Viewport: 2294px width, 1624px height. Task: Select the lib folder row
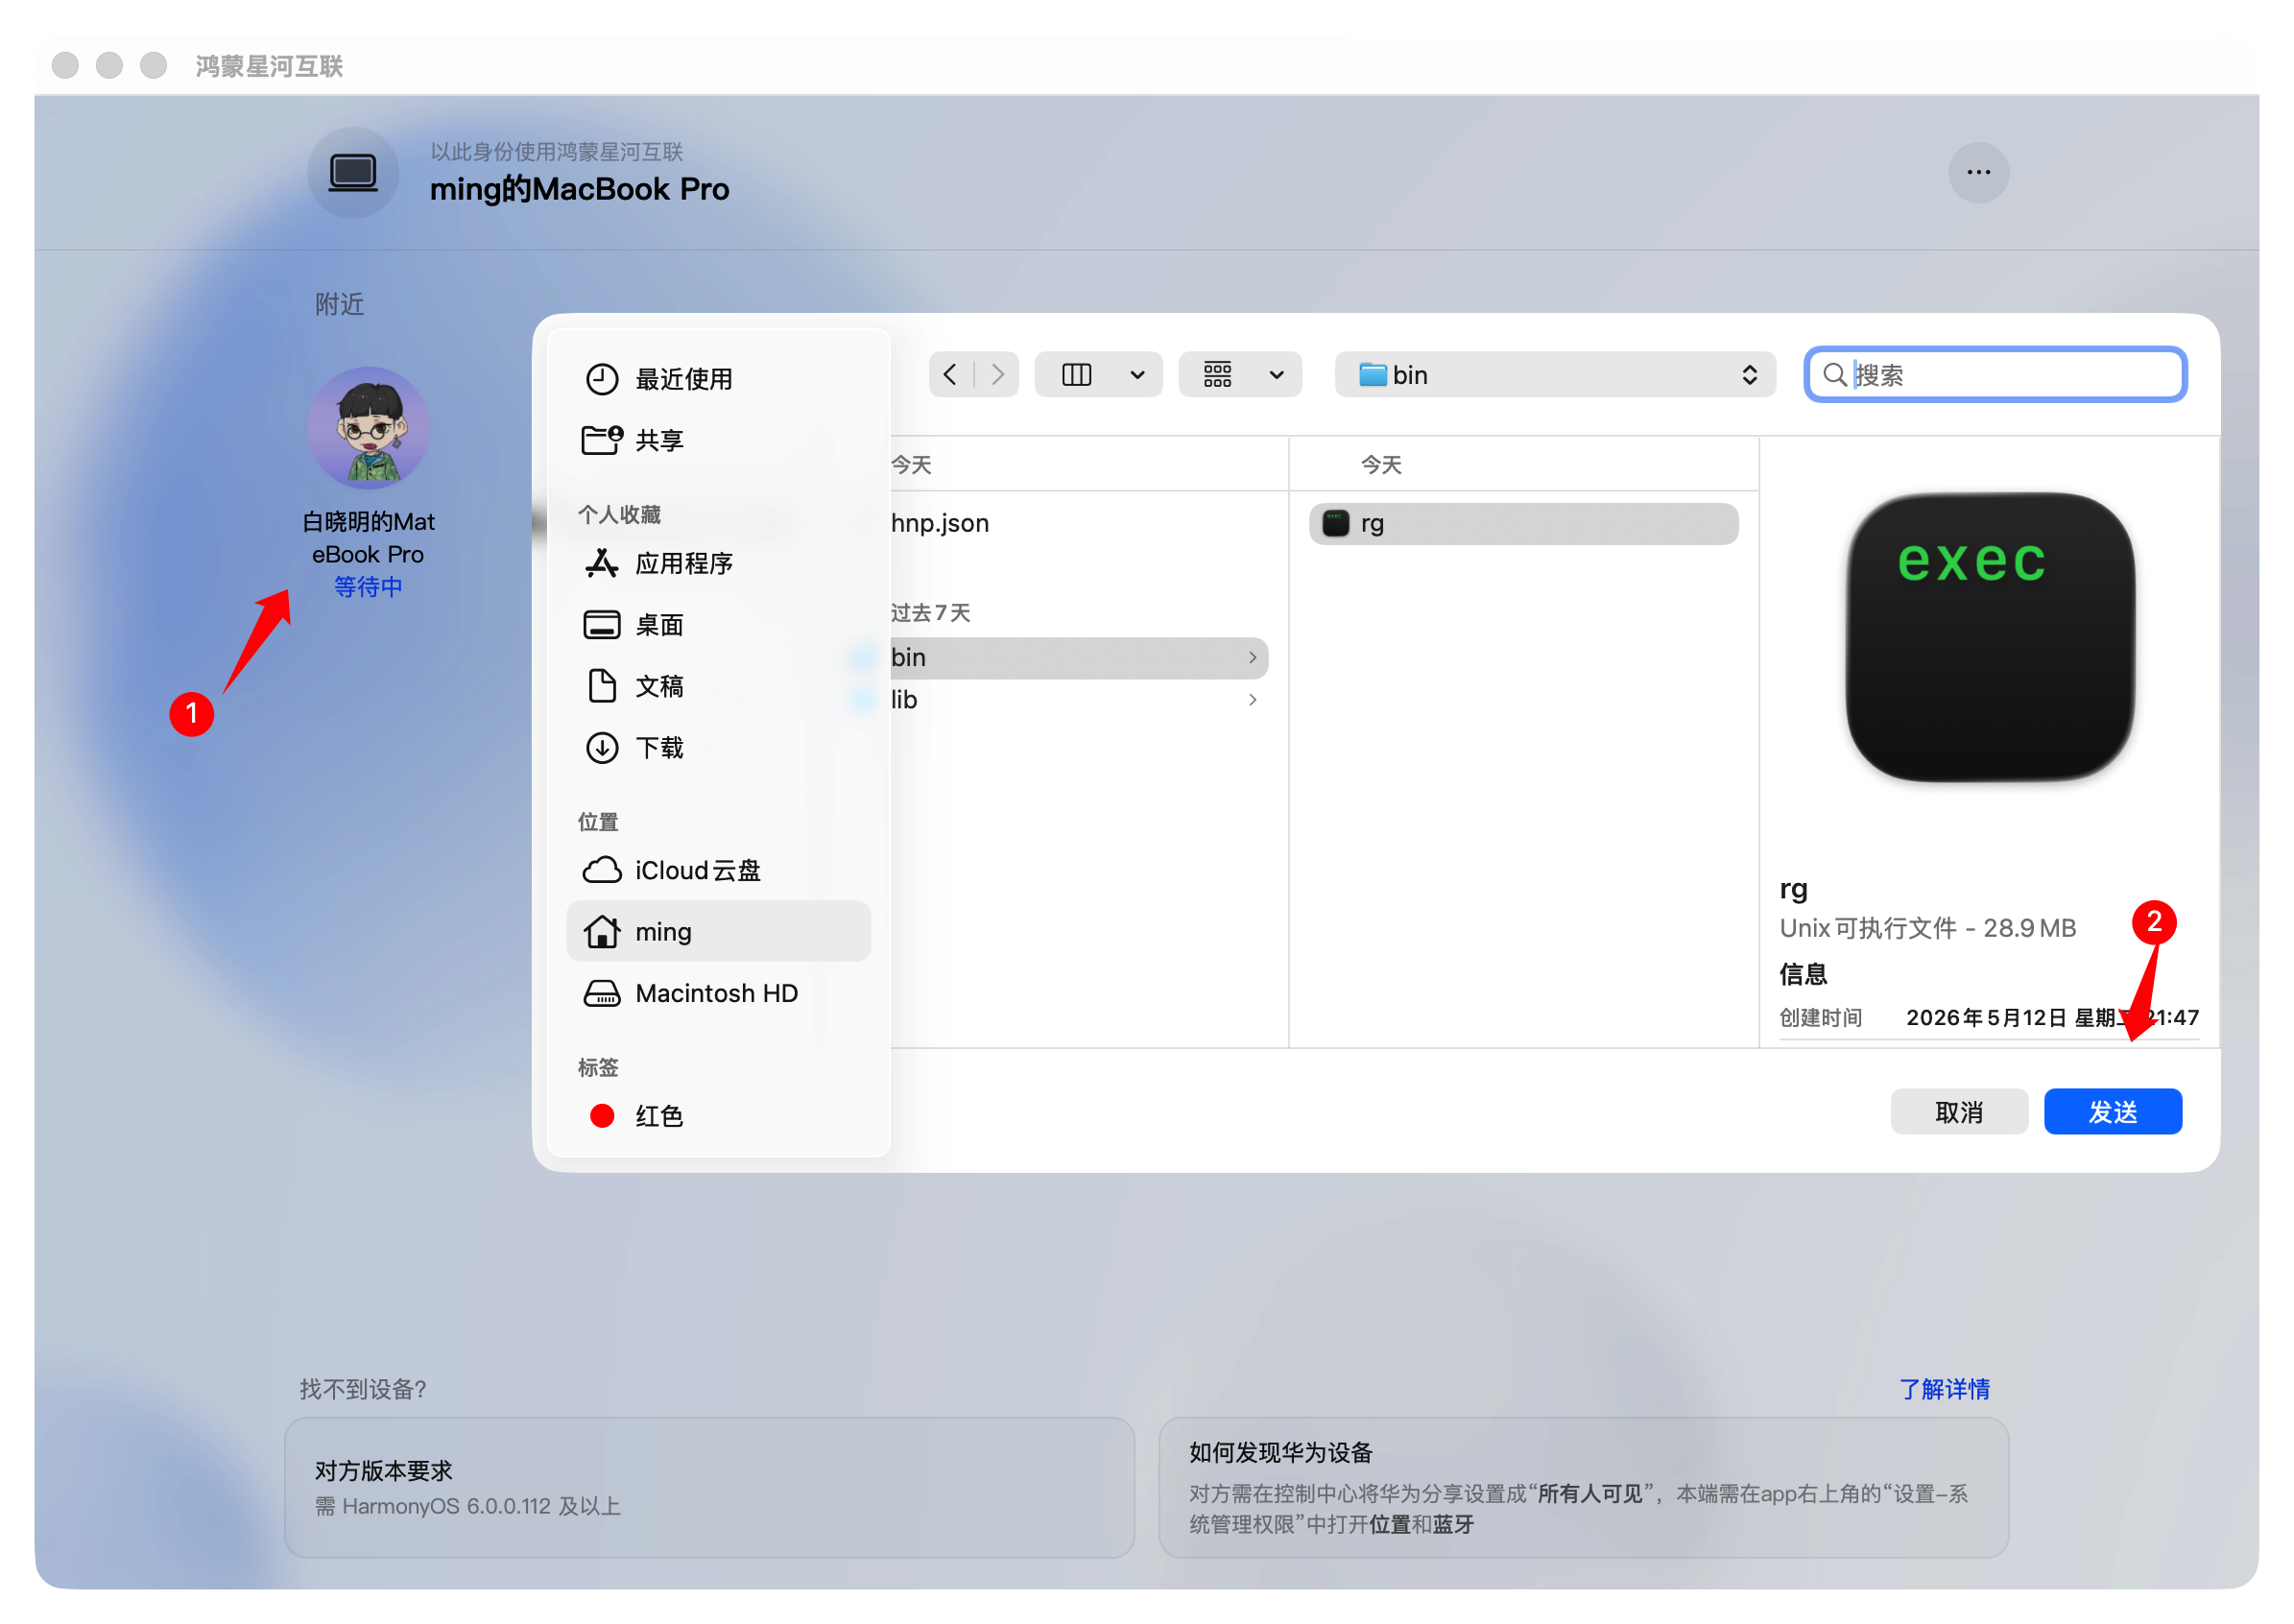tap(1078, 699)
